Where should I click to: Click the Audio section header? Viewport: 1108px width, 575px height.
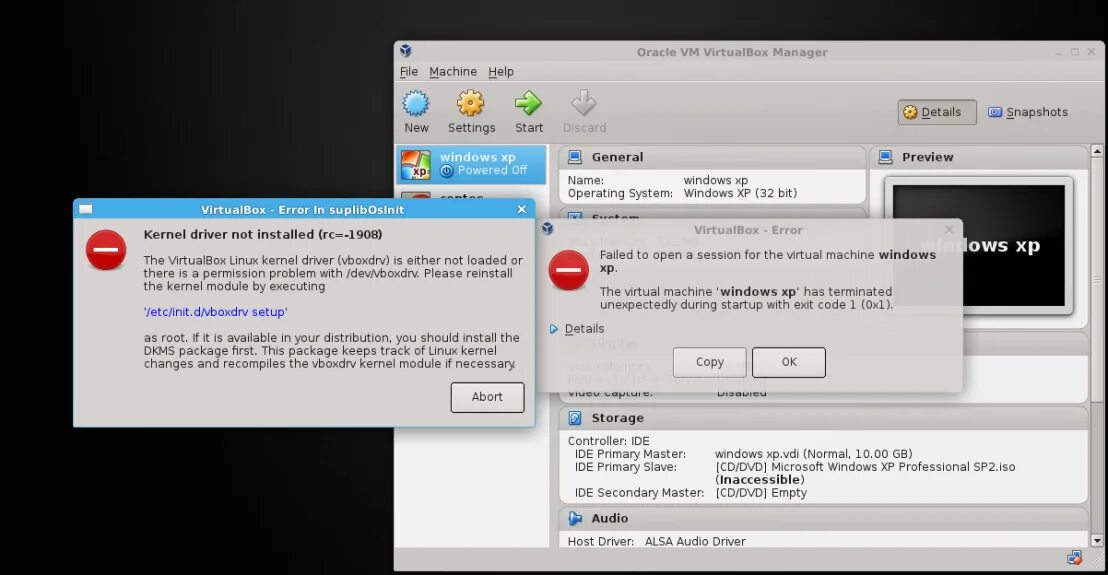(x=824, y=518)
